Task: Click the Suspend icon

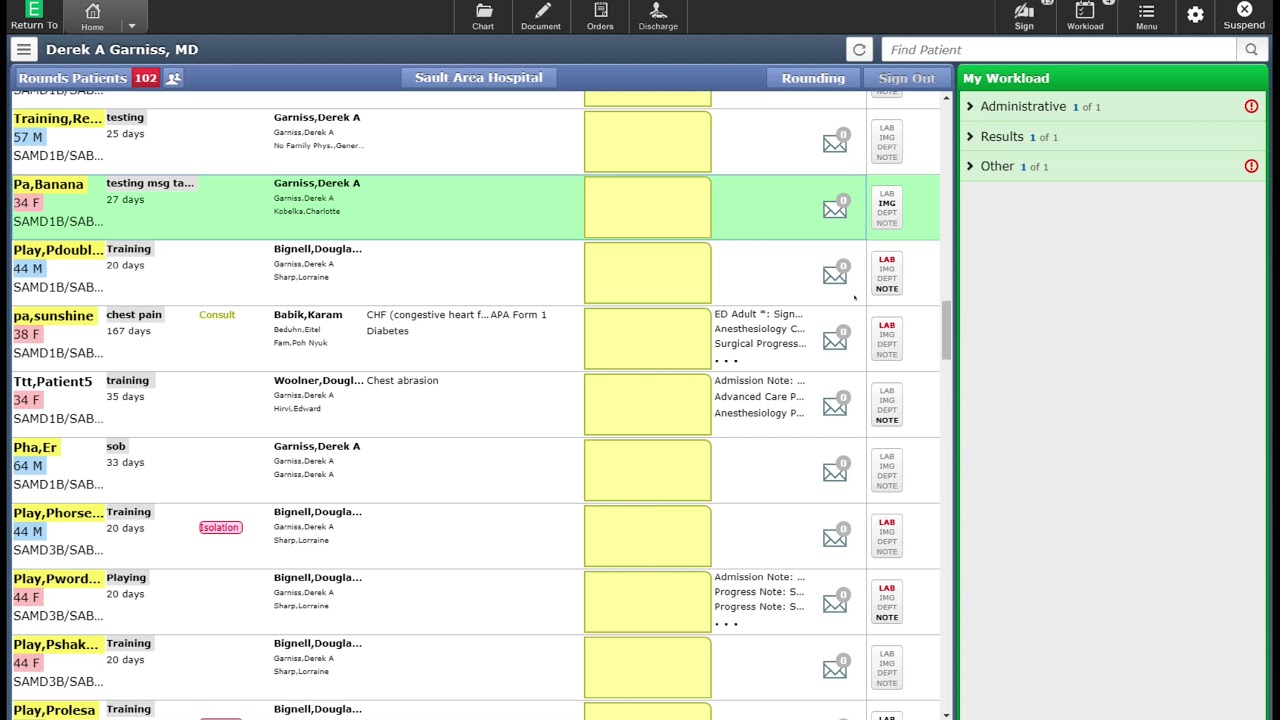Action: [1244, 16]
